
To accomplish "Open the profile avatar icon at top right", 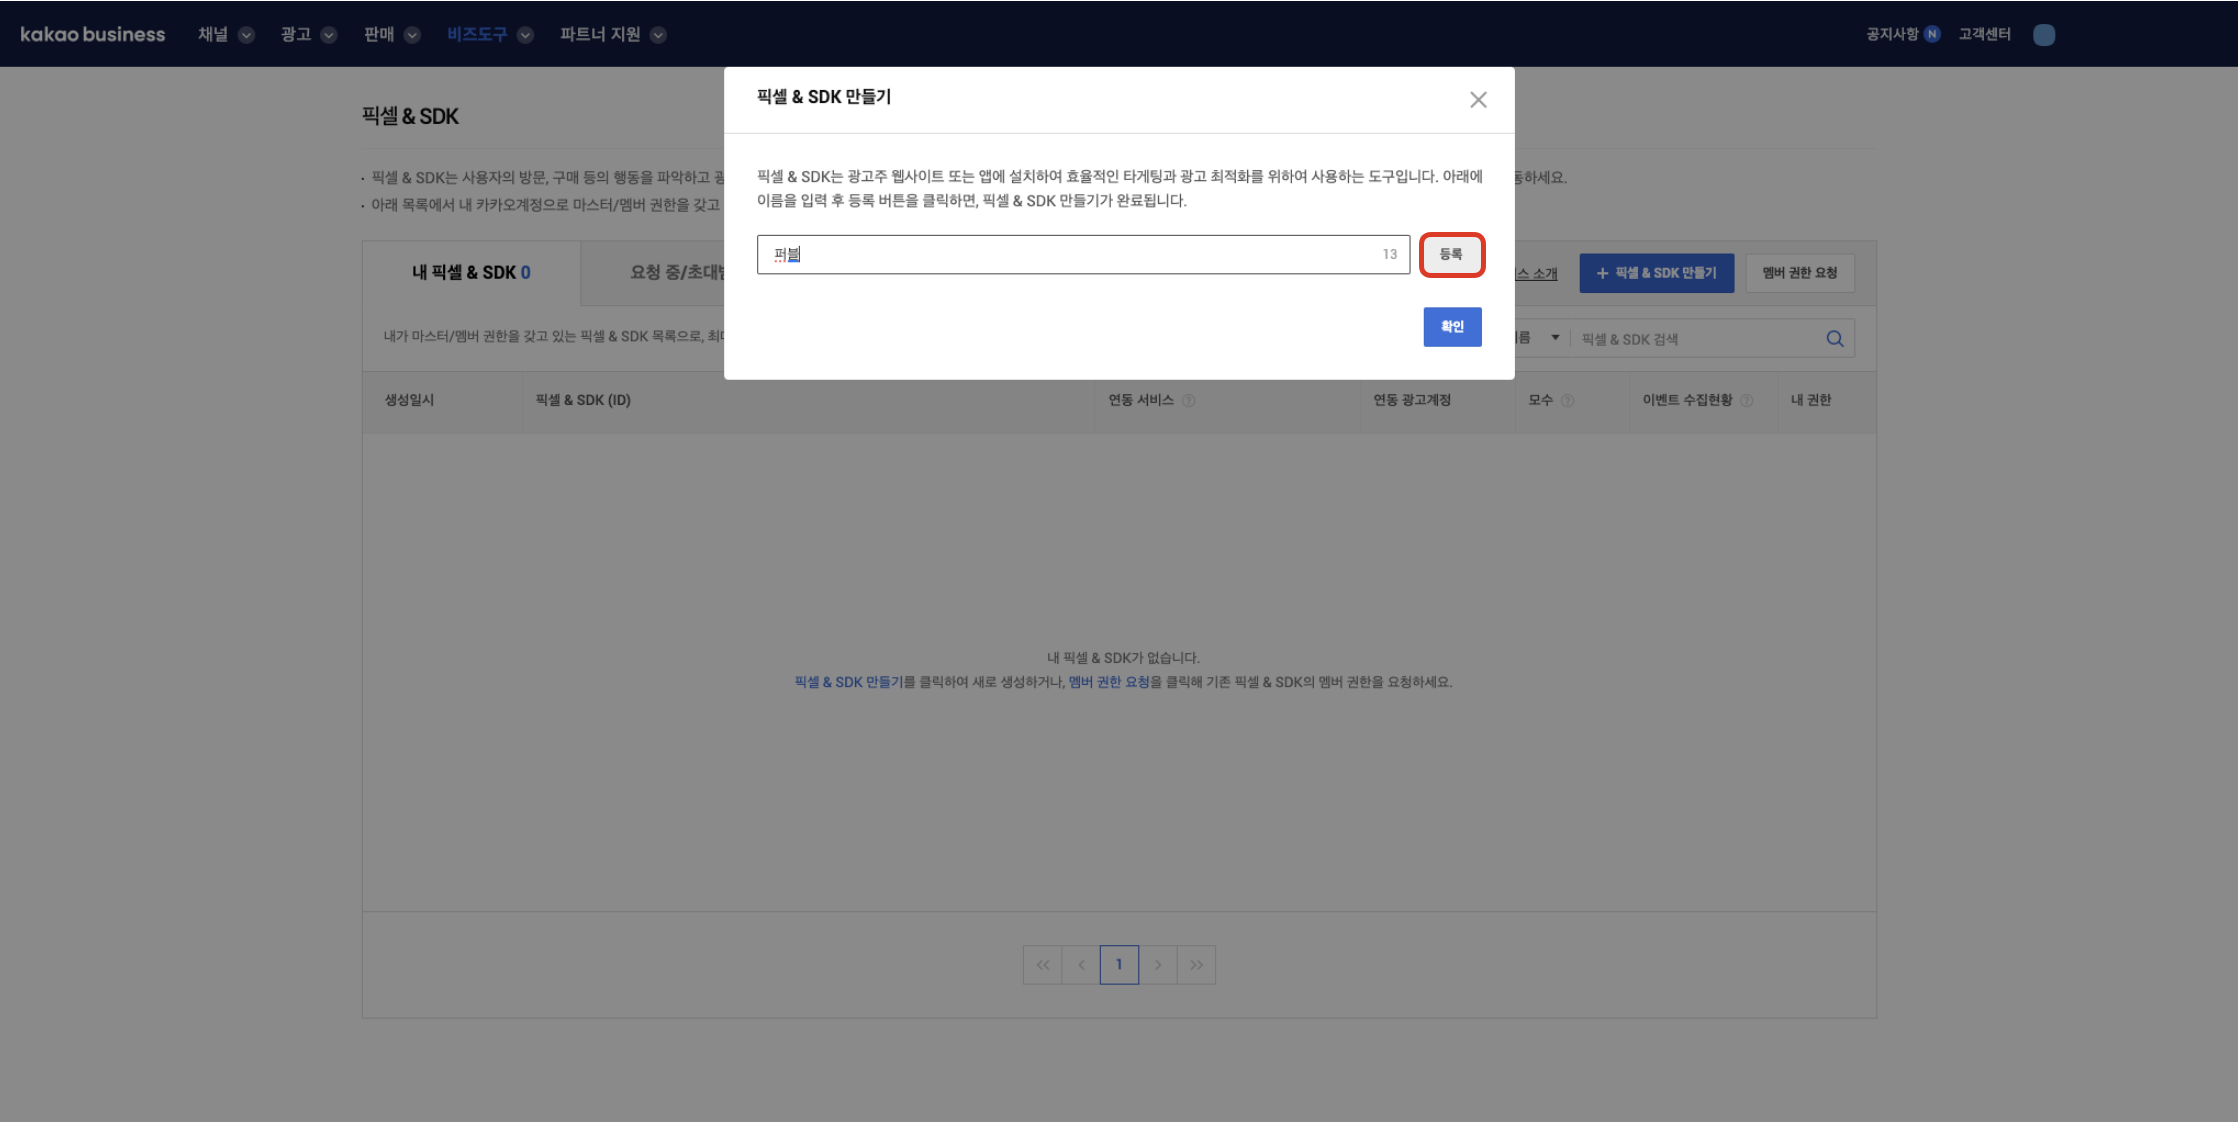I will pos(2045,34).
